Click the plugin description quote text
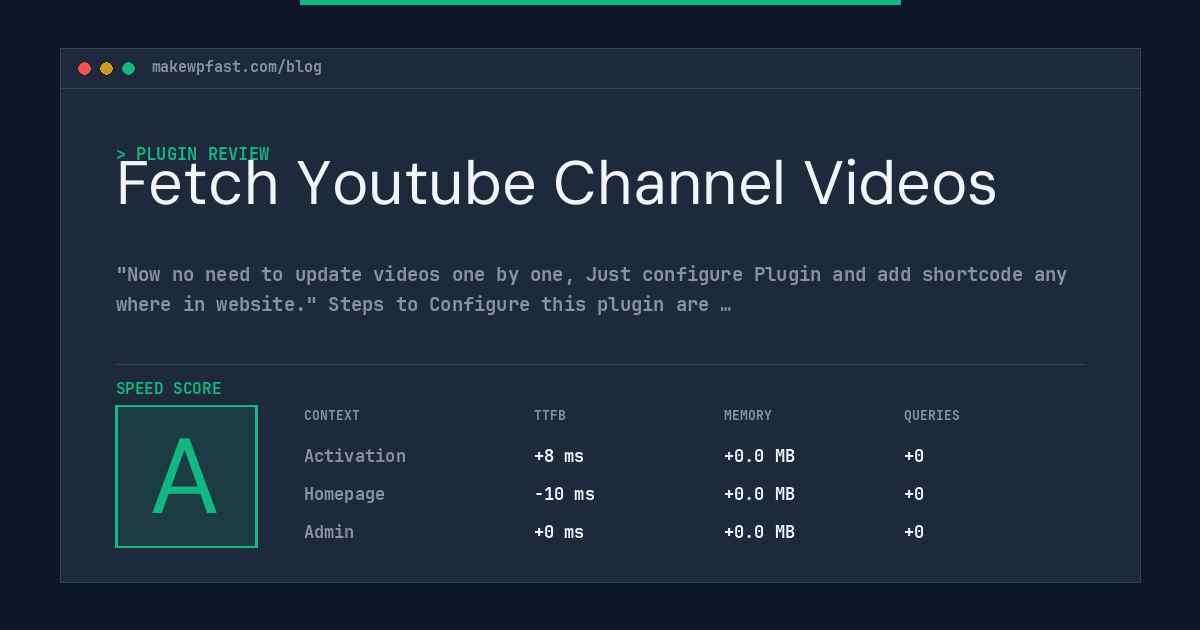The width and height of the screenshot is (1200, 630). [591, 289]
